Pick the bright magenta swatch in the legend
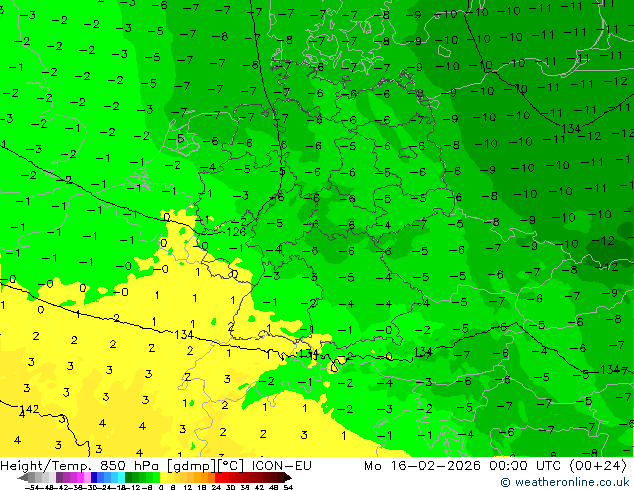The width and height of the screenshot is (634, 490). 80,477
